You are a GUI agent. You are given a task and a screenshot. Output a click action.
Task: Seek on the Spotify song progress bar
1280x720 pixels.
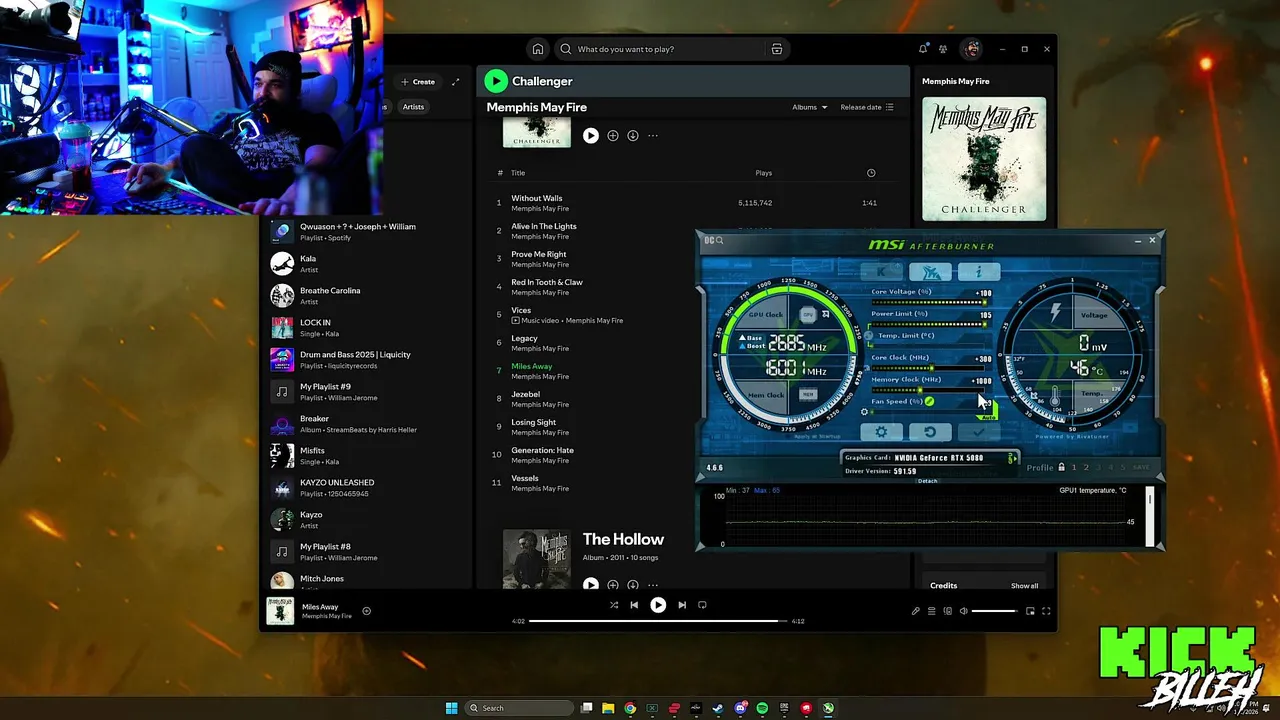click(x=657, y=621)
